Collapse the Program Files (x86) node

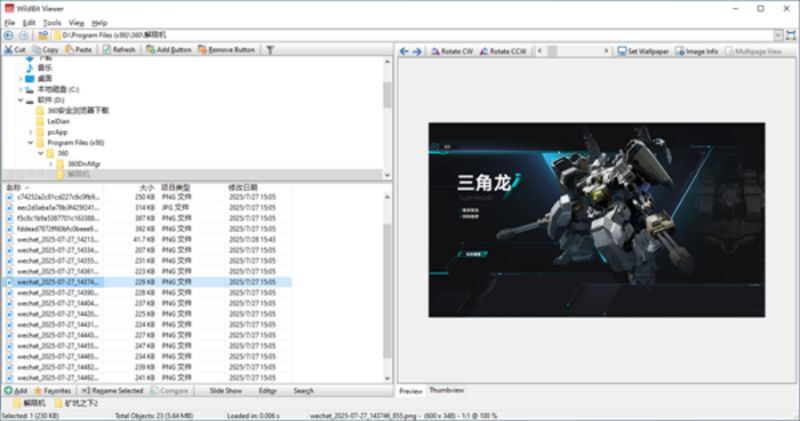tap(31, 143)
